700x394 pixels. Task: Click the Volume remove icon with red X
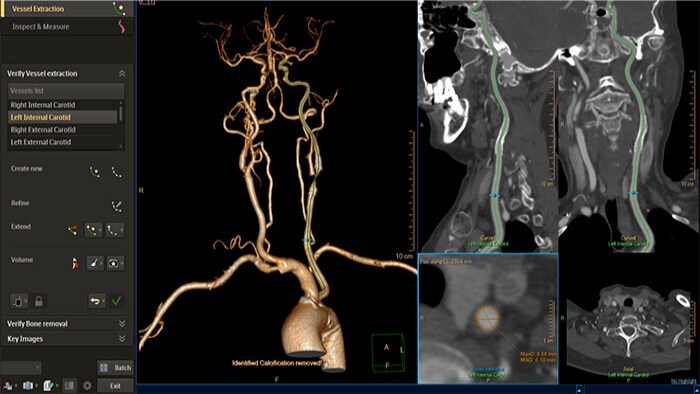coord(75,263)
